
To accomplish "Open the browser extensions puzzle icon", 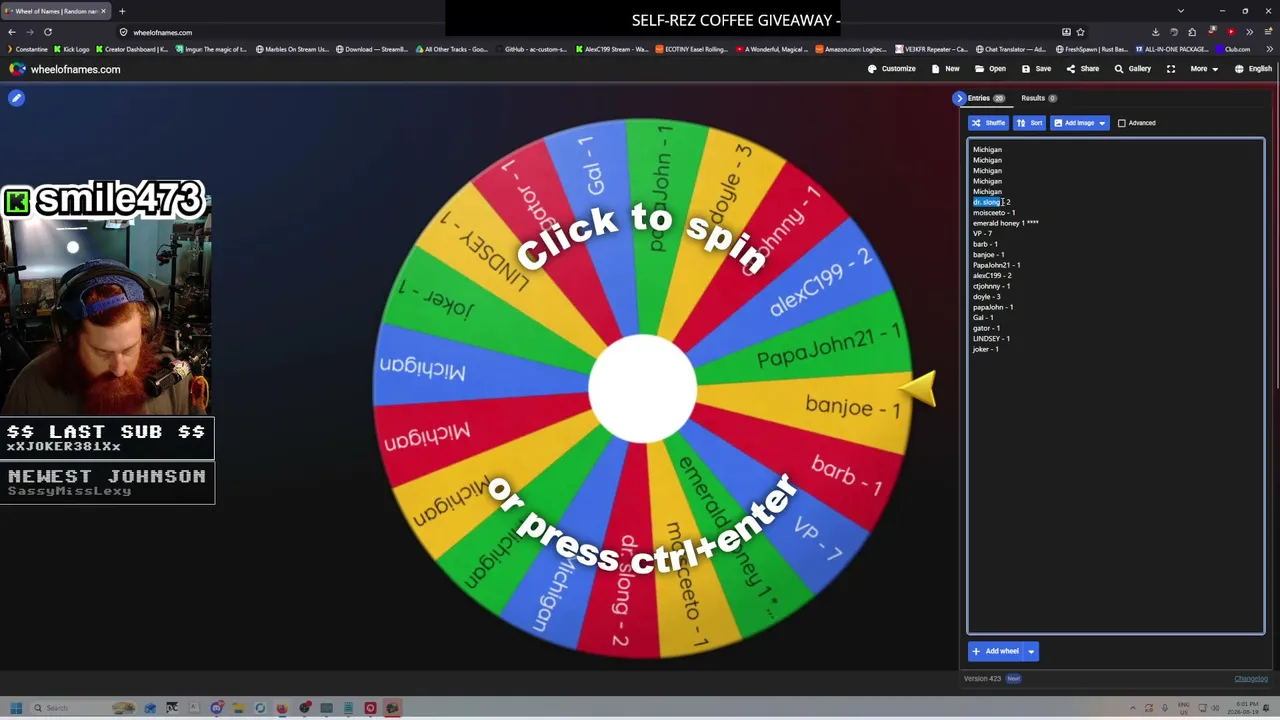I will (x=1192, y=32).
